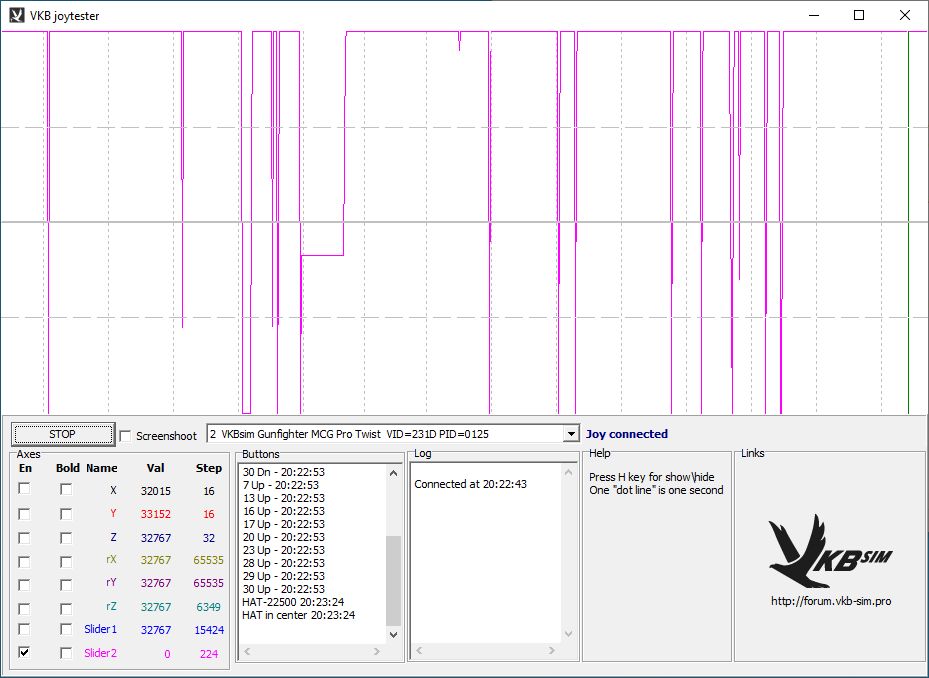
Task: Tick the Bold checkbox for Z axis
Action: [66, 538]
